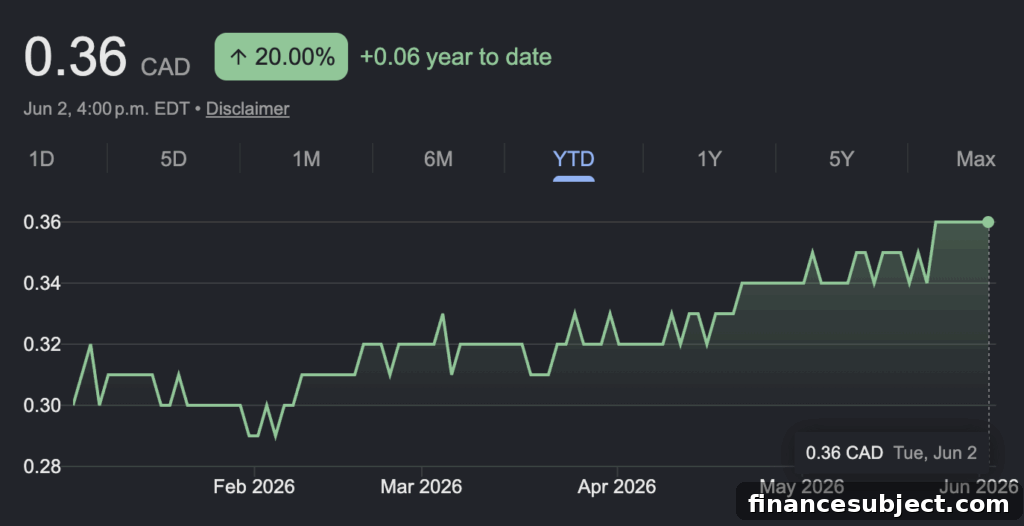Image resolution: width=1024 pixels, height=526 pixels.
Task: Show the 1Y chart range
Action: [709, 159]
